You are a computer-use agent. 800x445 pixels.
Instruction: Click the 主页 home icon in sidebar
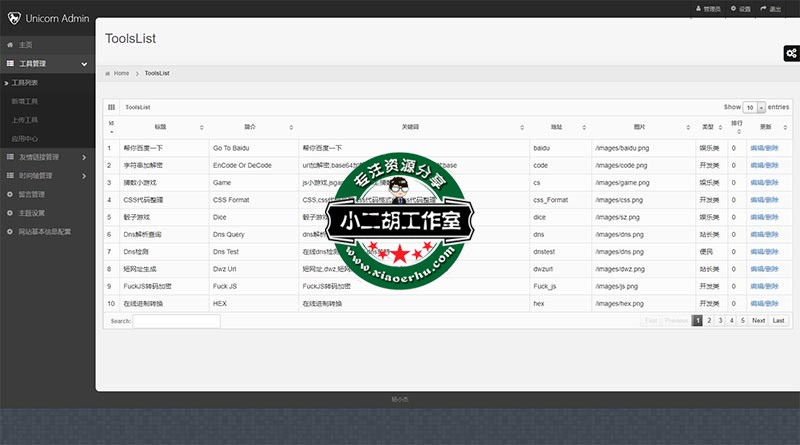click(10, 45)
